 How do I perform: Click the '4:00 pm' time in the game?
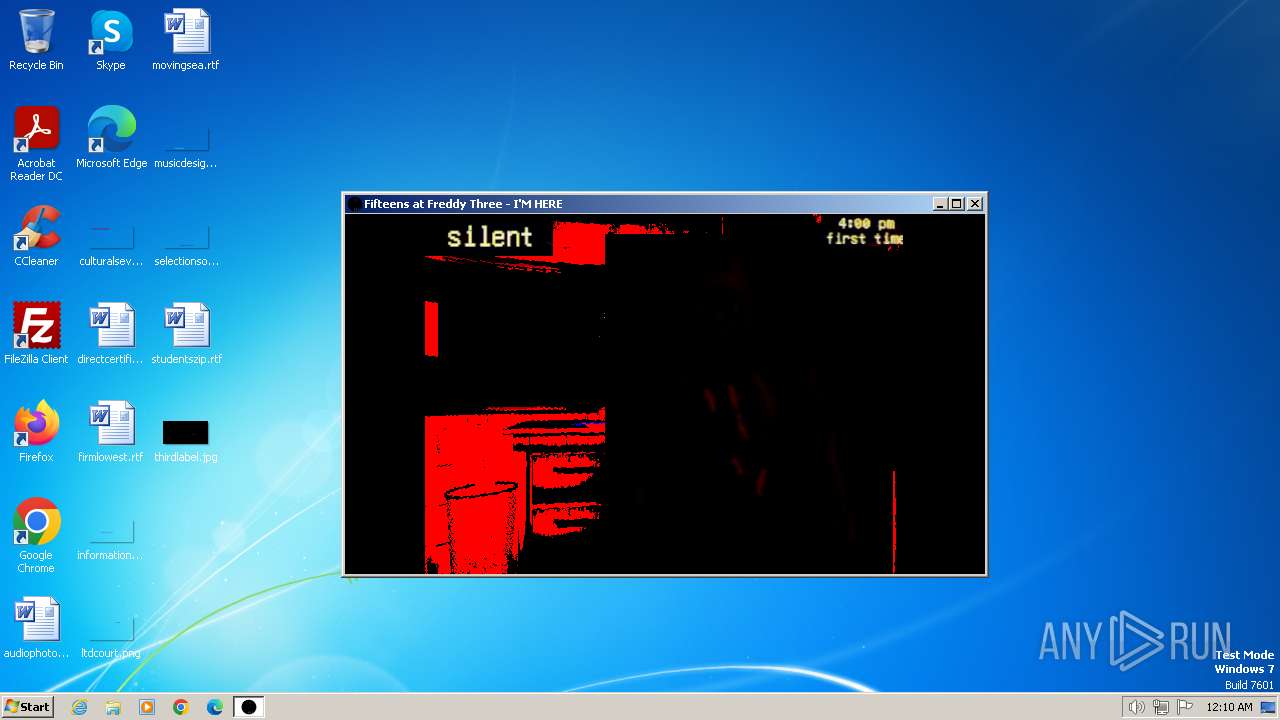click(866, 224)
